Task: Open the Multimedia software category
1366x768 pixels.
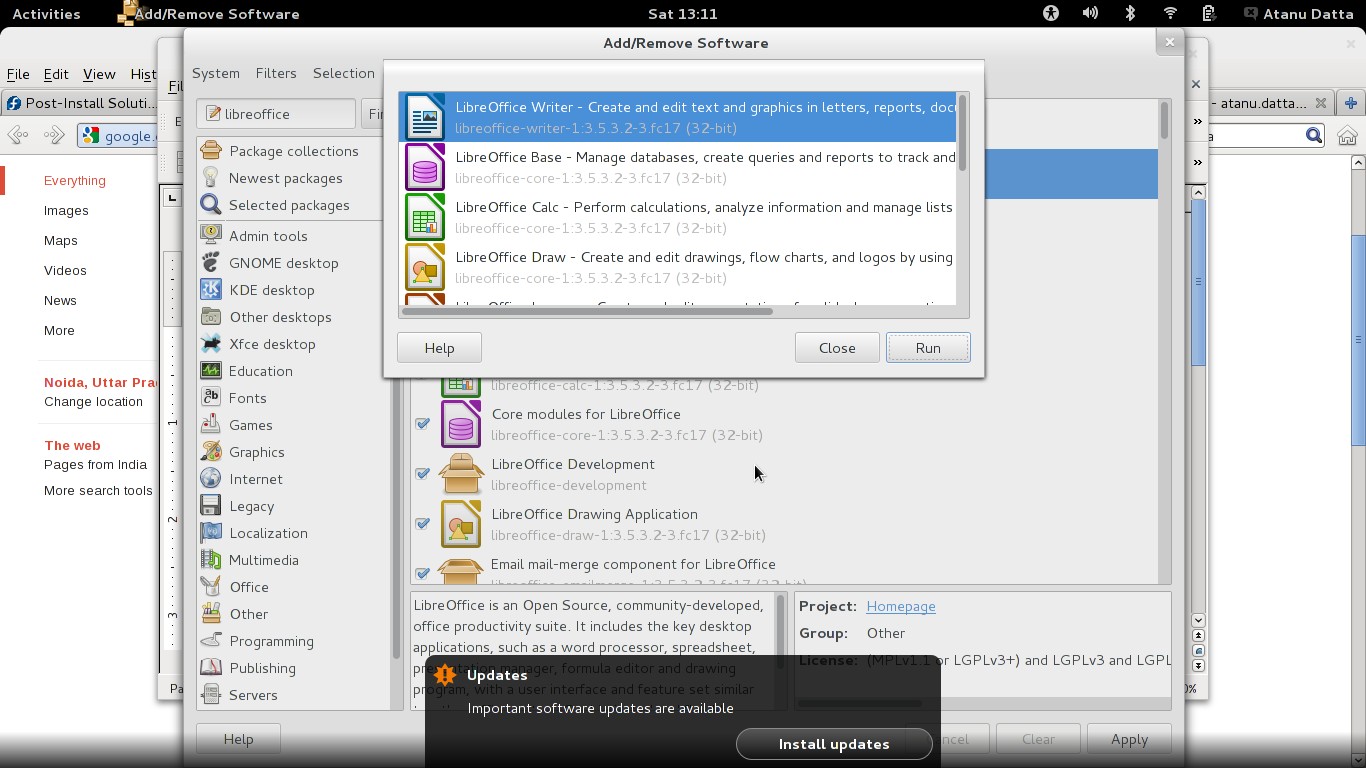Action: coord(263,560)
